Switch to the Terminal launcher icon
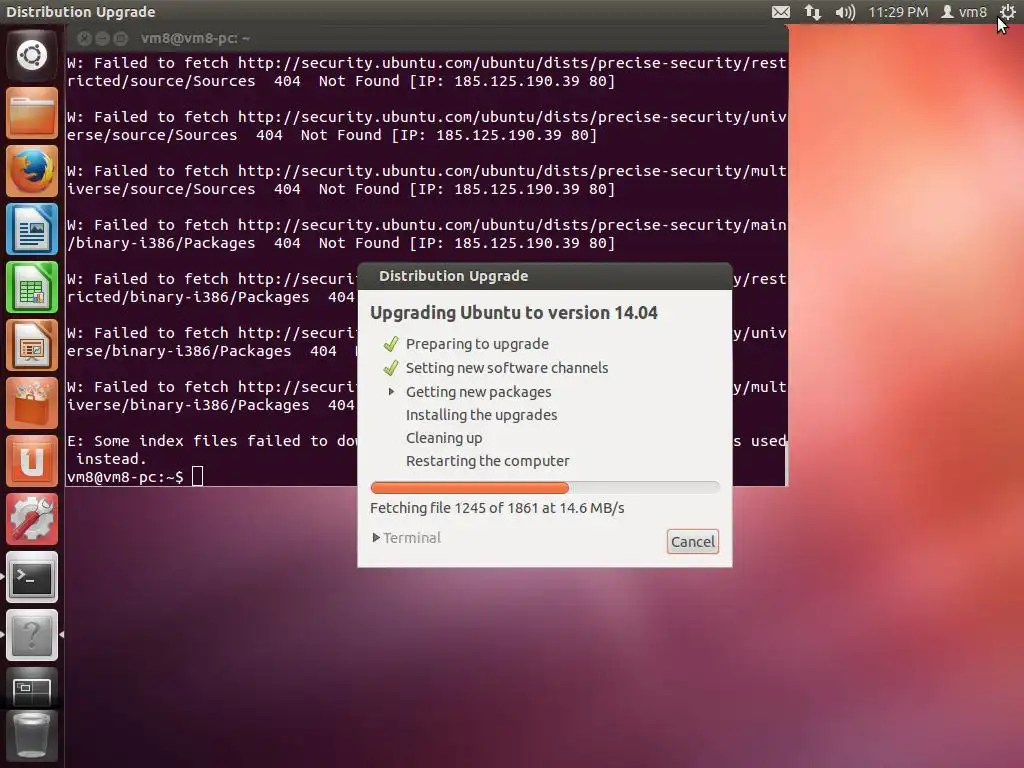 31,577
